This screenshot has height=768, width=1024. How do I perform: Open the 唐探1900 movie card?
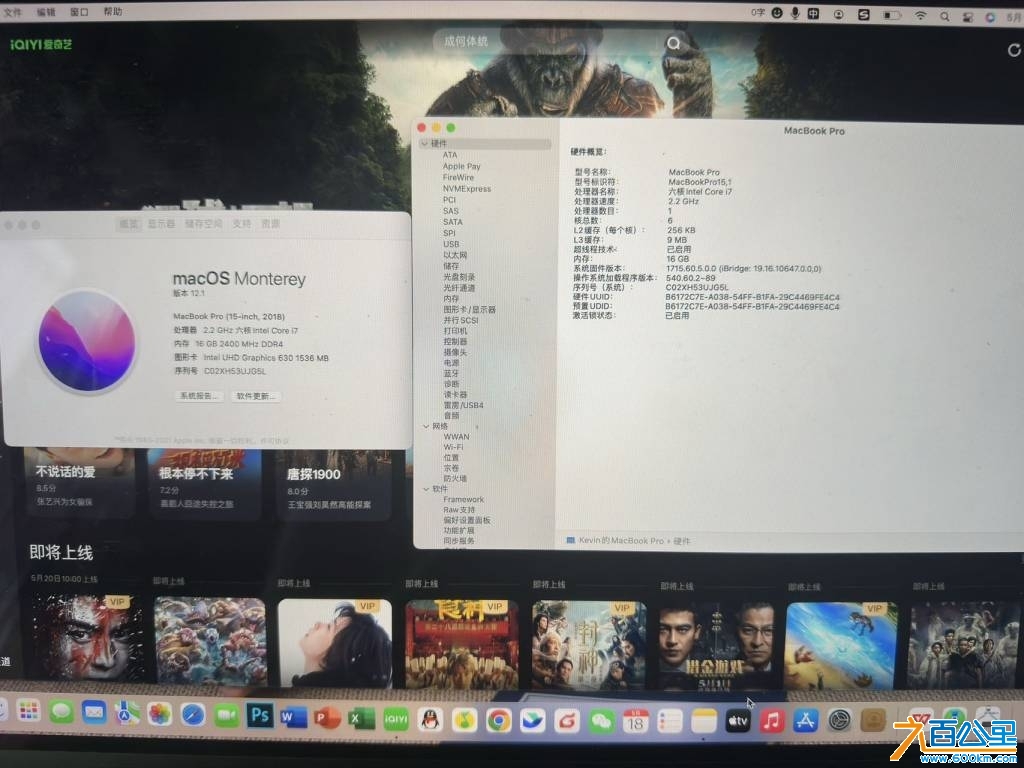tap(334, 483)
